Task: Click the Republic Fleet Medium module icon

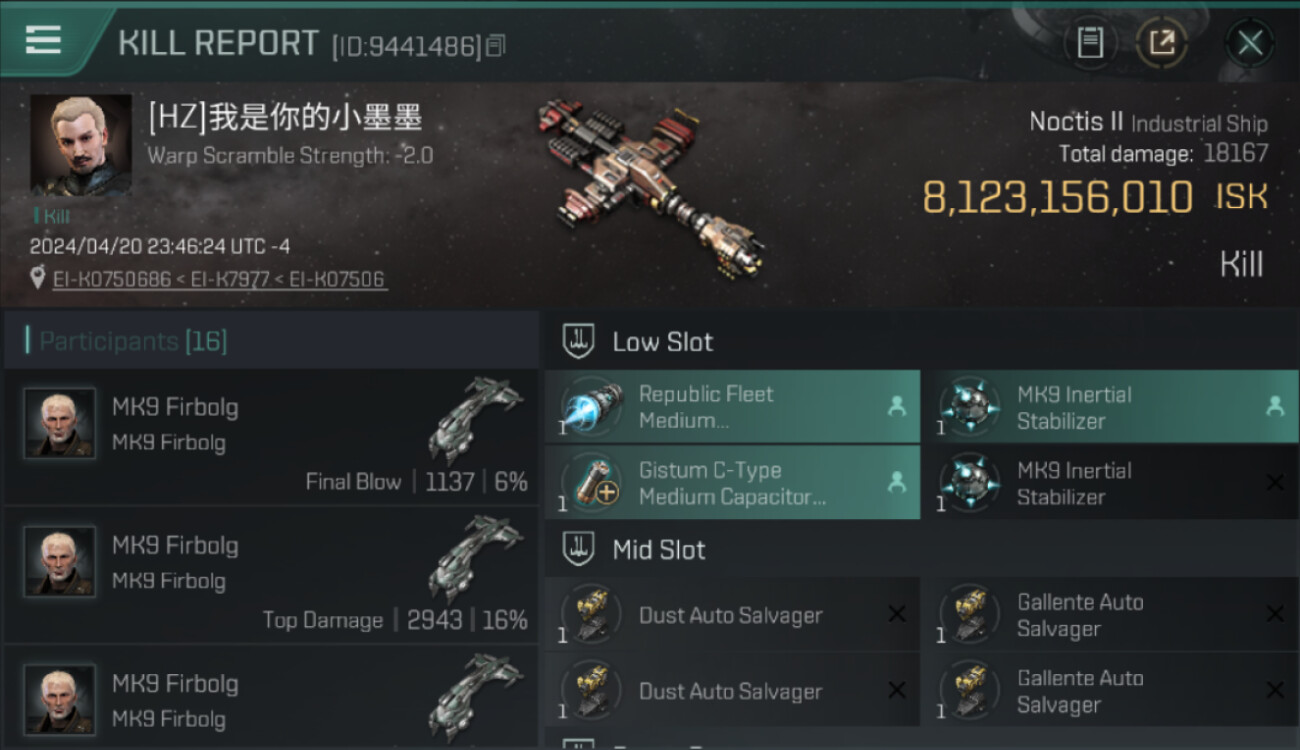Action: pos(590,408)
